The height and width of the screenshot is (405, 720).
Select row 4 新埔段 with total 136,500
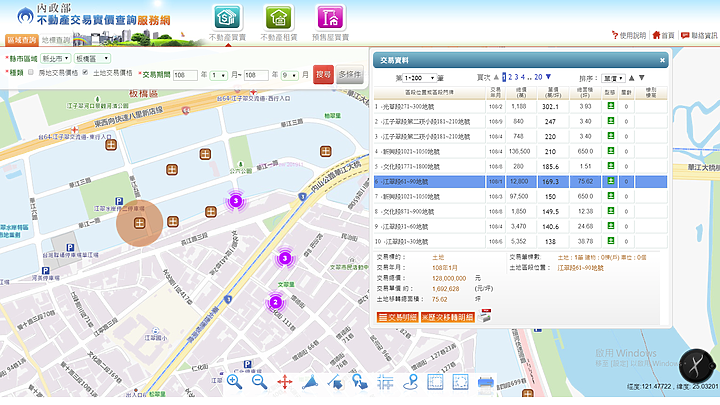coord(520,152)
